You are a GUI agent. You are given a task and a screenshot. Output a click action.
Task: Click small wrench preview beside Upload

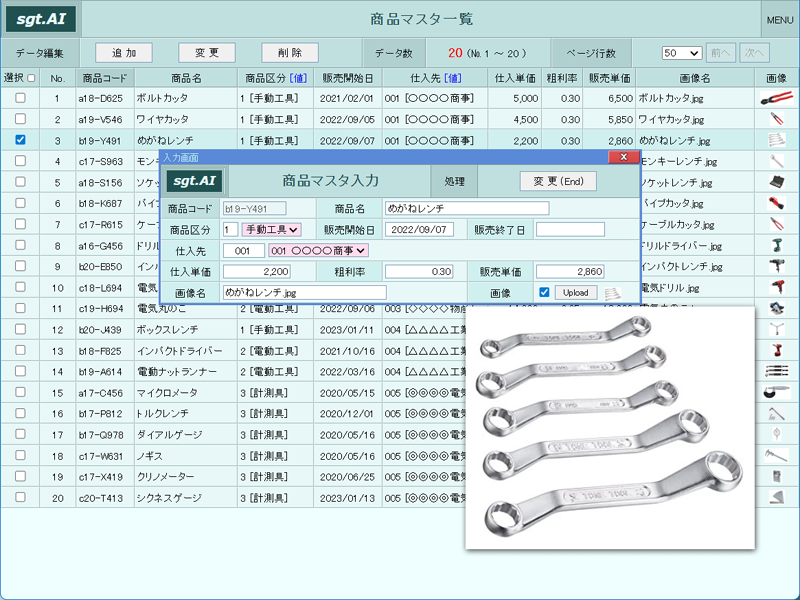pyautogui.click(x=612, y=293)
